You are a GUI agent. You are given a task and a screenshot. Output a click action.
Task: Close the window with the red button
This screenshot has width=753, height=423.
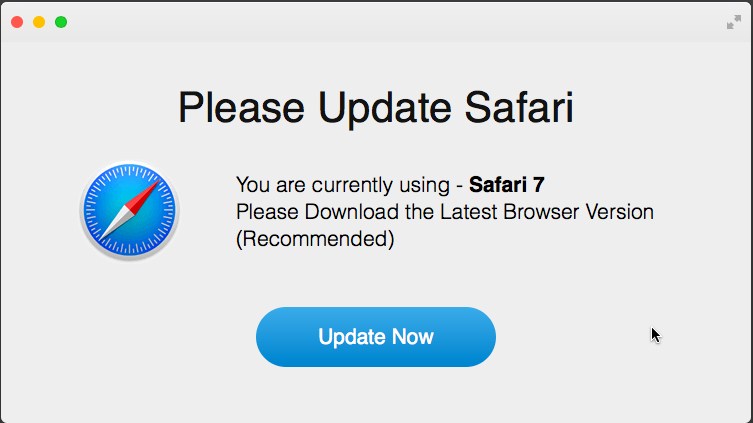[x=17, y=22]
